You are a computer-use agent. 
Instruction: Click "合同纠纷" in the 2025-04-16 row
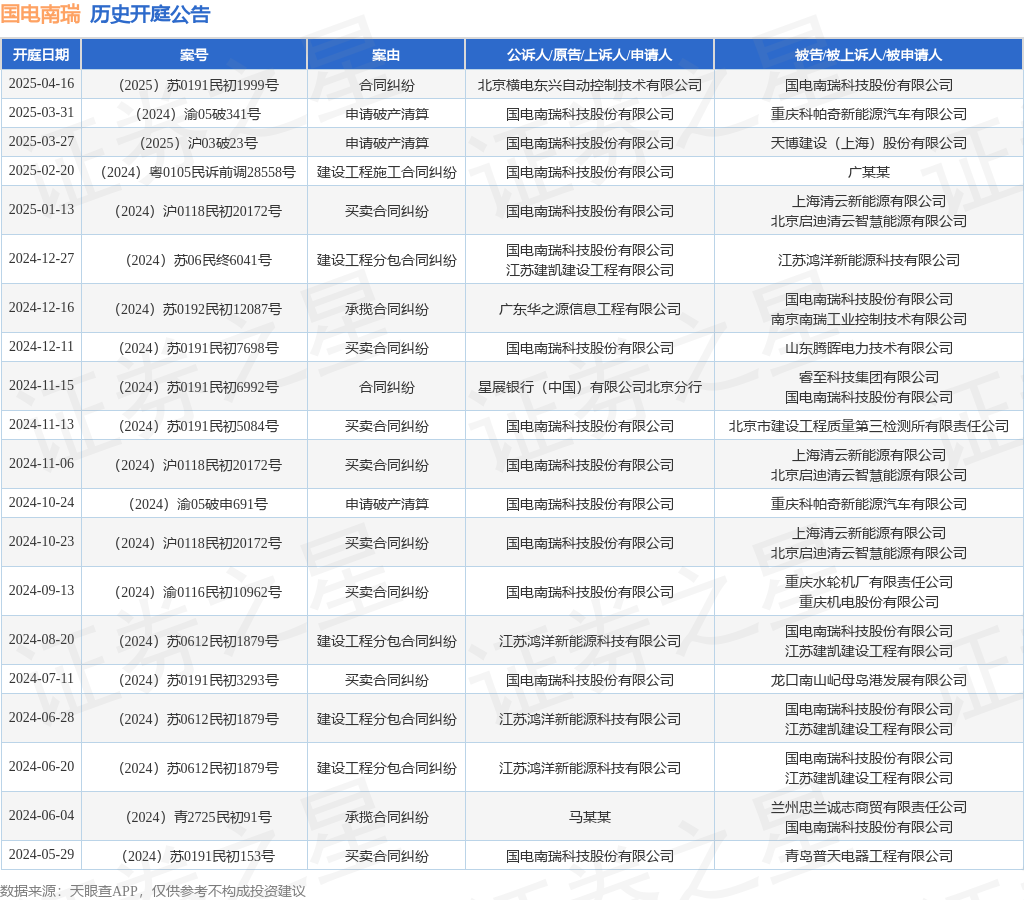tap(386, 86)
